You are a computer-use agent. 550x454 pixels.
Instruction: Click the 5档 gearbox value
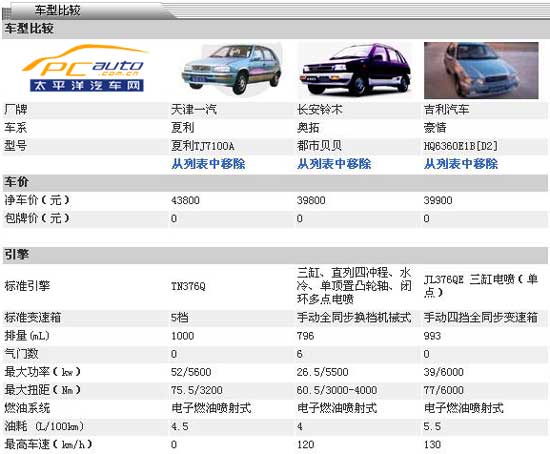click(x=180, y=318)
